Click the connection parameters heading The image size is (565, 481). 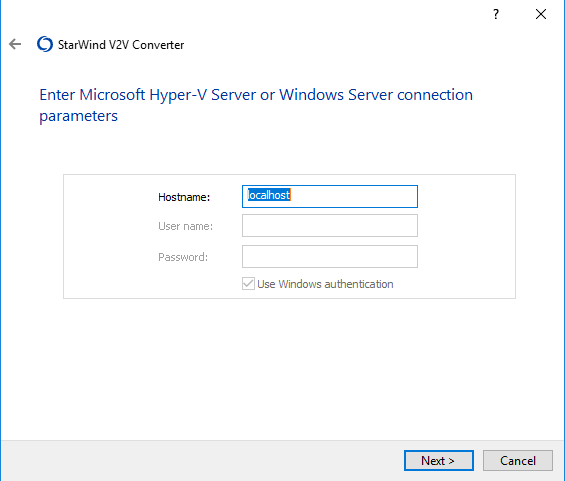coord(256,105)
